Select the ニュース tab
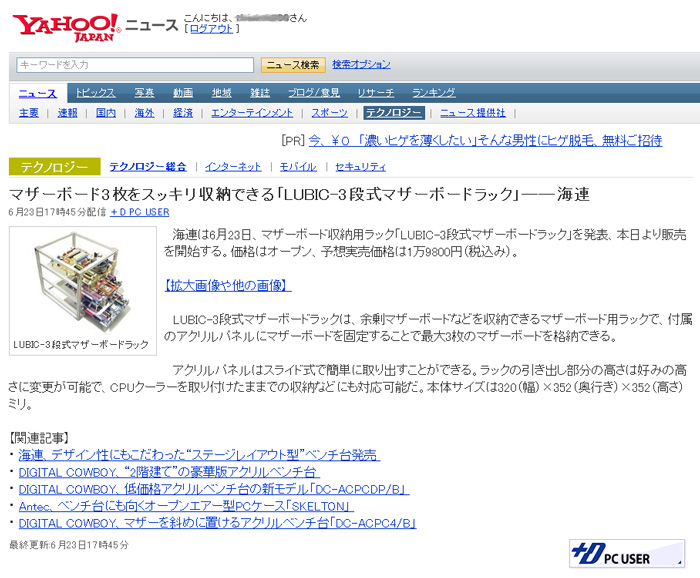 coord(38,93)
